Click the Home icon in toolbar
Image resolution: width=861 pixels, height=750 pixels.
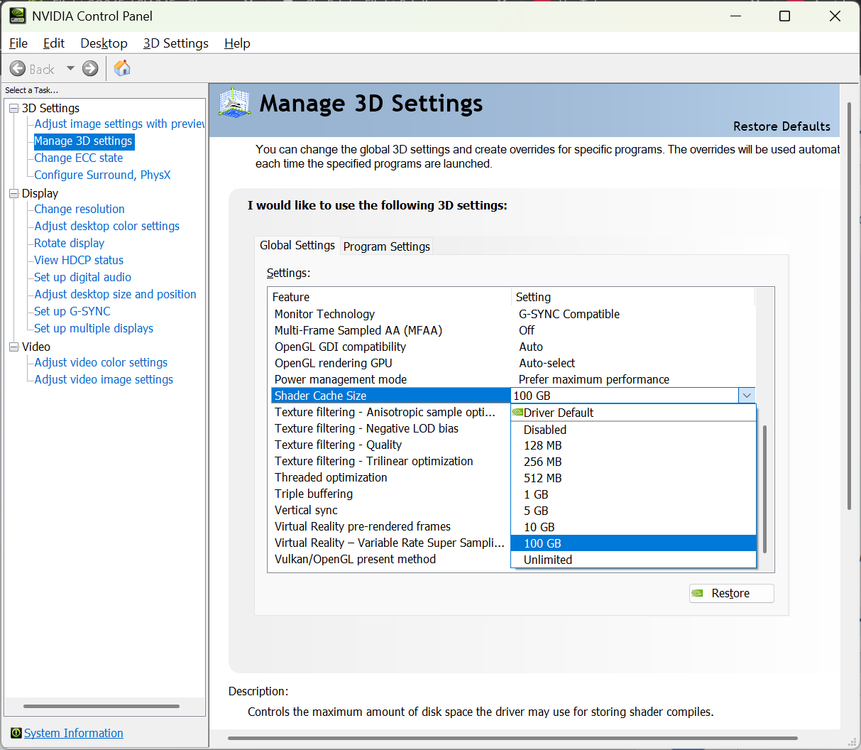(x=122, y=68)
